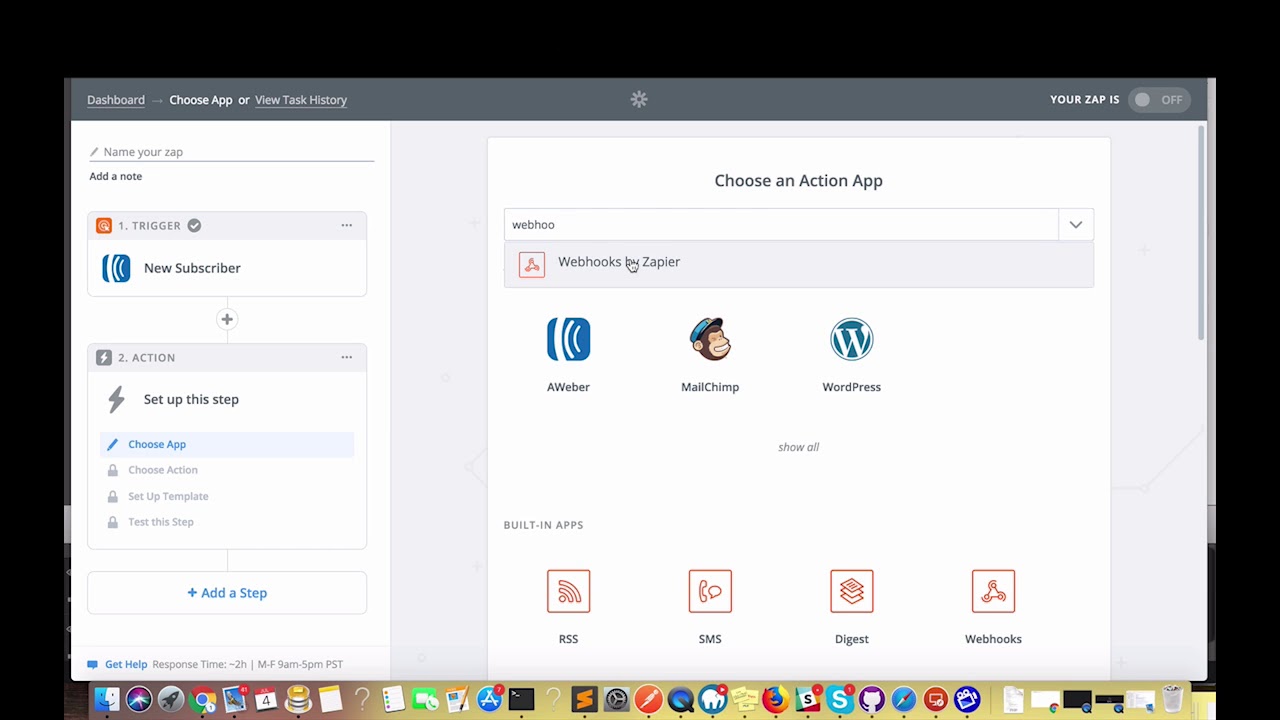Click show all apps link
Image resolution: width=1280 pixels, height=720 pixels.
click(x=798, y=447)
